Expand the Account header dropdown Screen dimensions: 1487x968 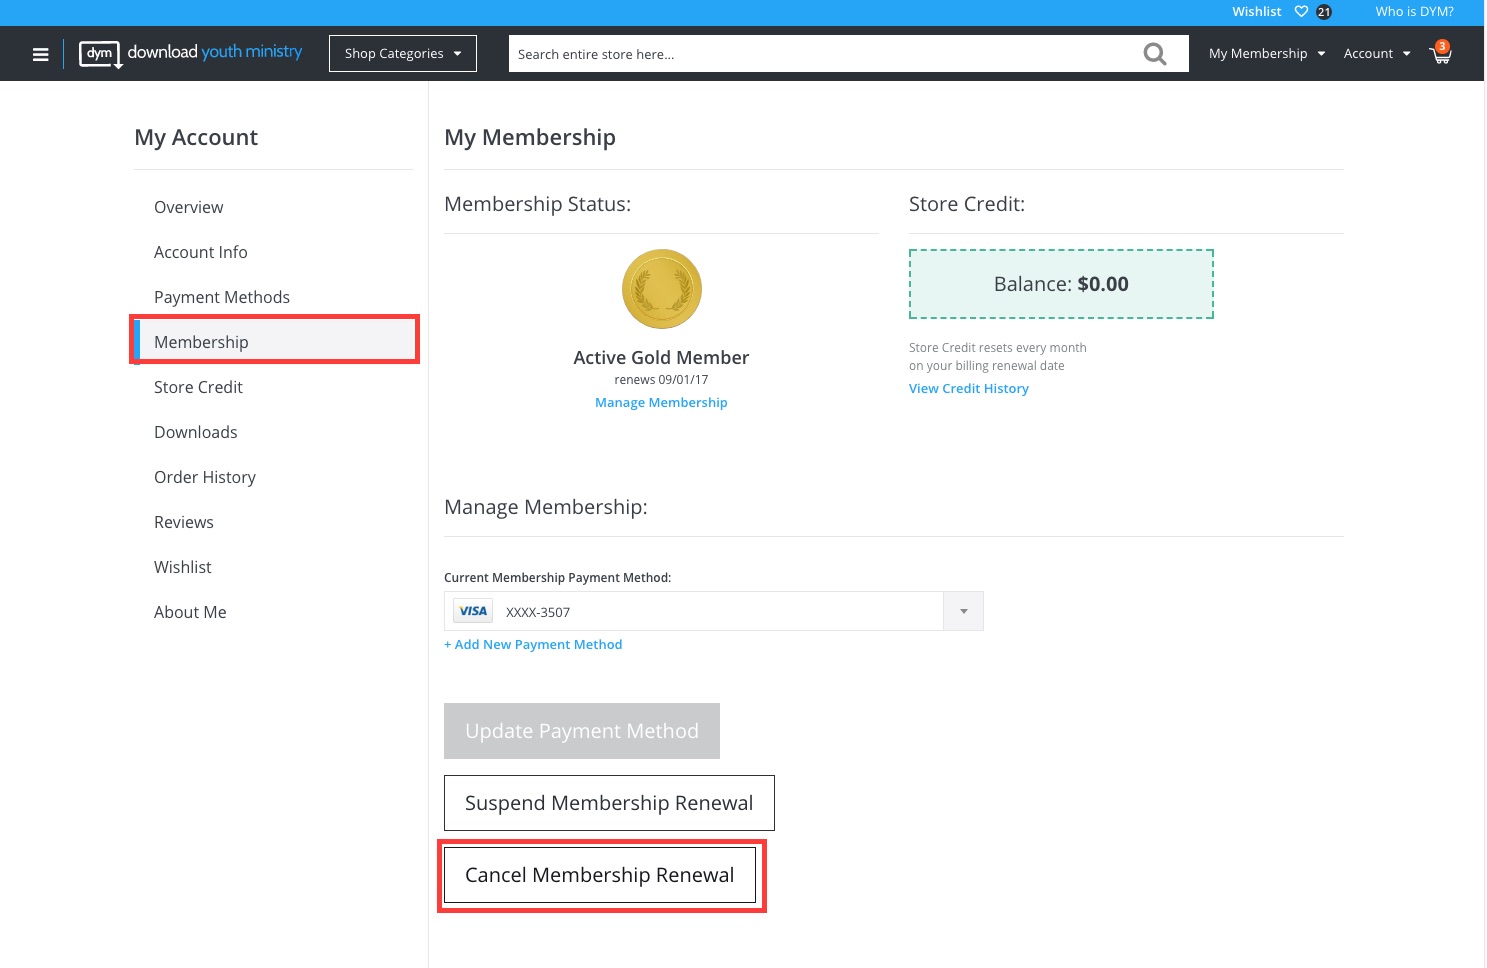(x=1377, y=54)
